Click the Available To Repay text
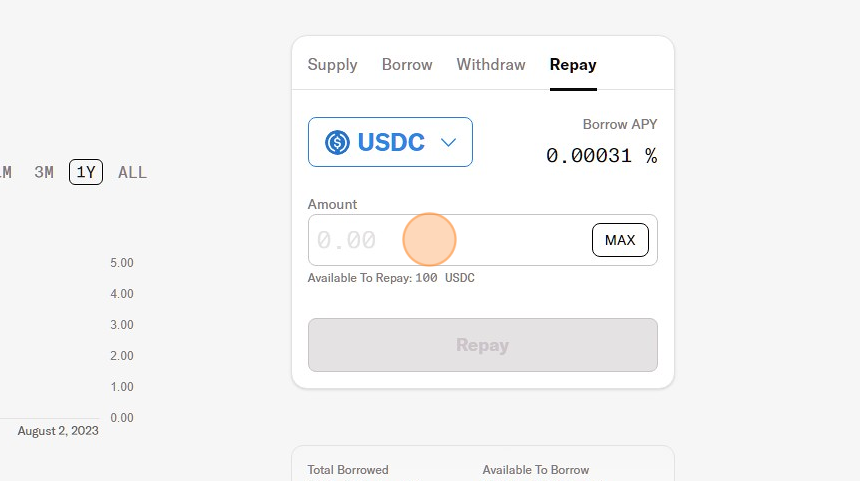 (391, 278)
